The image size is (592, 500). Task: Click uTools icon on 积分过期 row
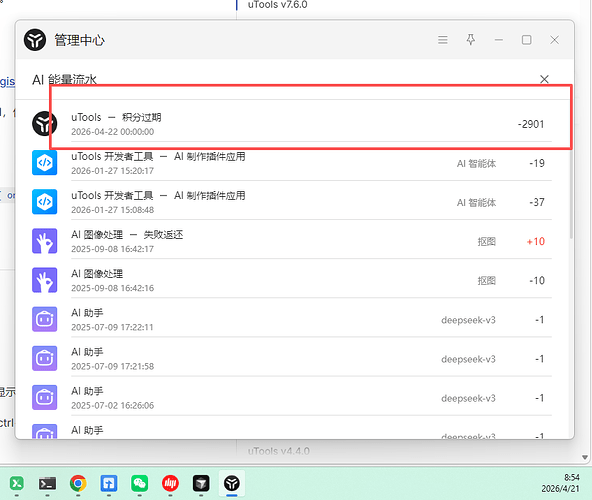click(x=44, y=123)
